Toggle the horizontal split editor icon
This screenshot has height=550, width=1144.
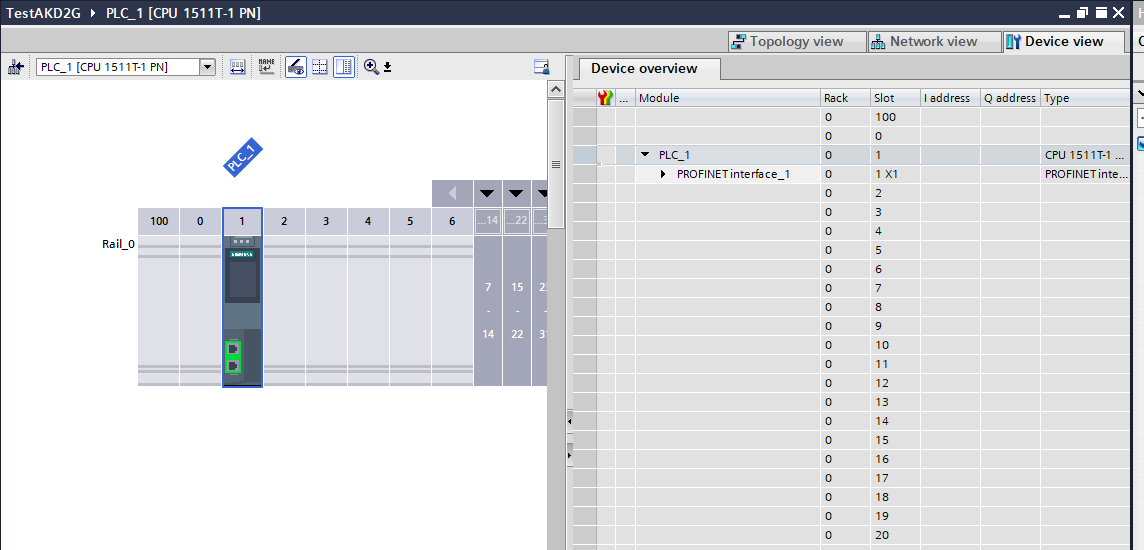pos(320,67)
